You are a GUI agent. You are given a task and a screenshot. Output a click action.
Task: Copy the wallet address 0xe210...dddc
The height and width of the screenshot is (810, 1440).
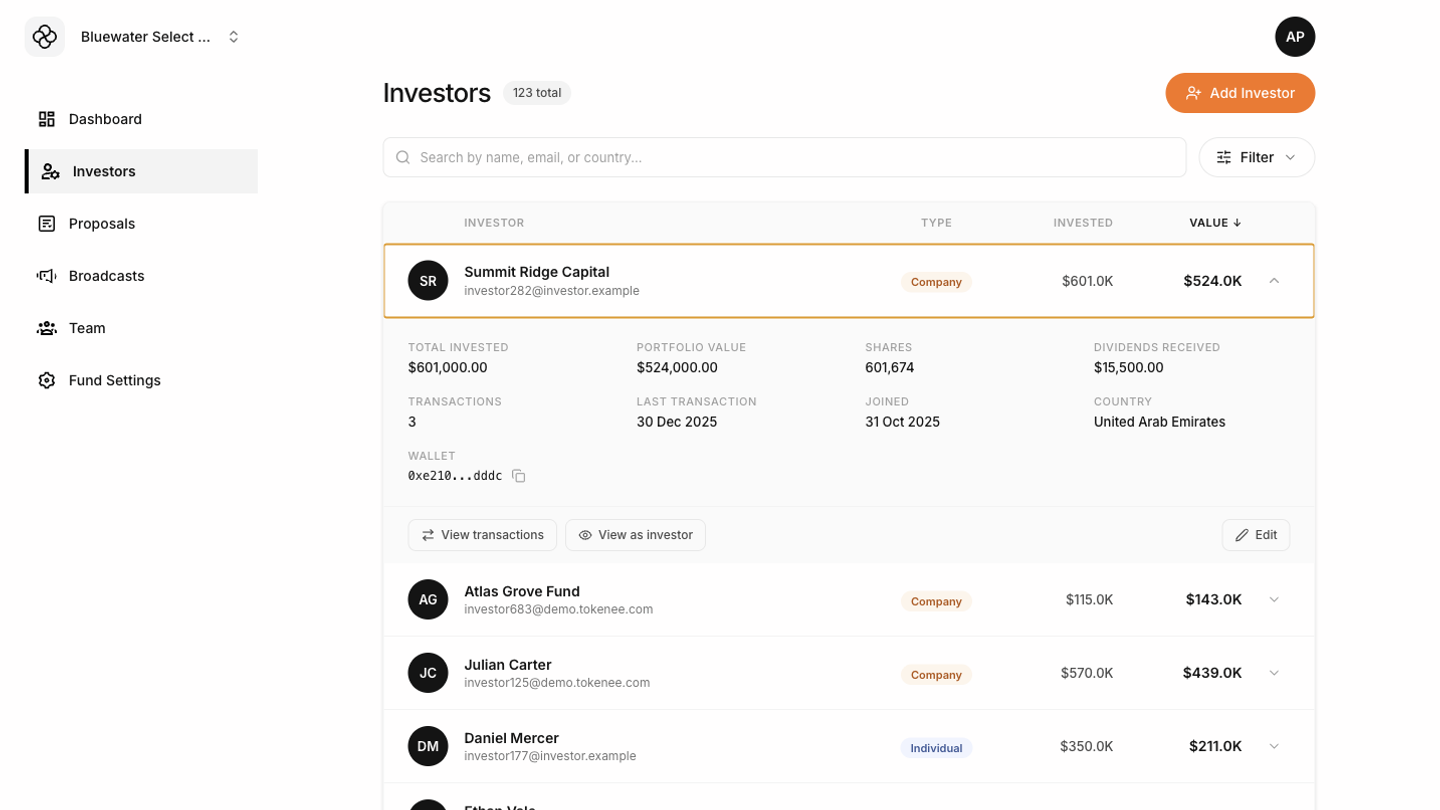click(518, 476)
